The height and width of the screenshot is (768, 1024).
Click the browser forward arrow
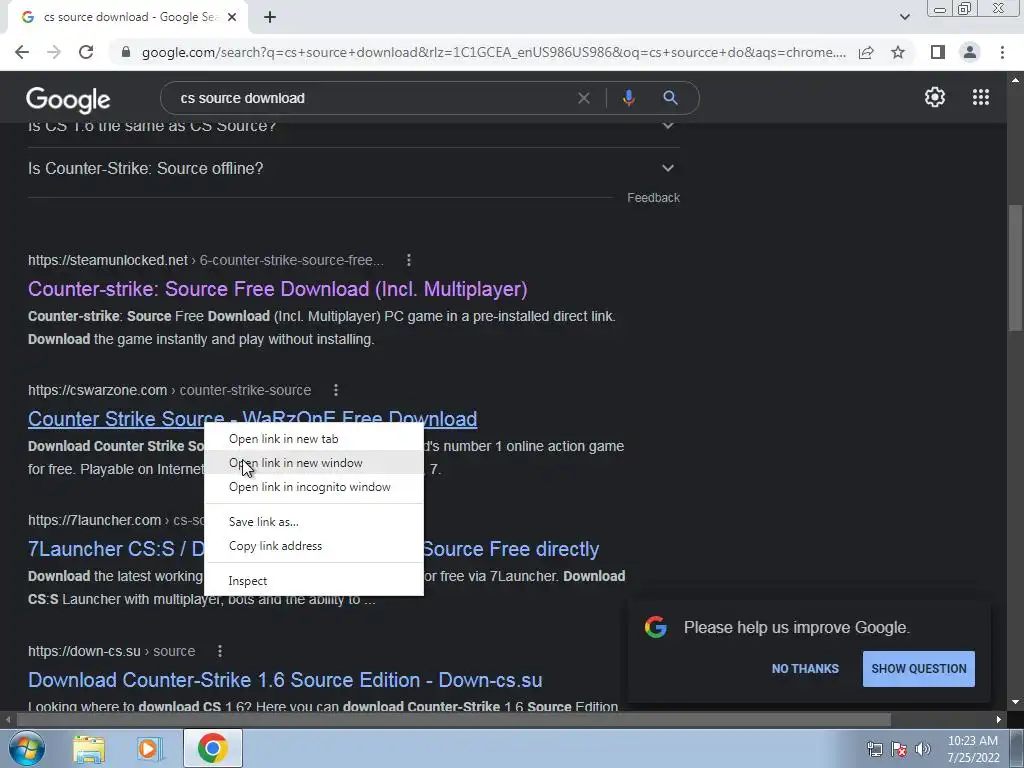[54, 52]
